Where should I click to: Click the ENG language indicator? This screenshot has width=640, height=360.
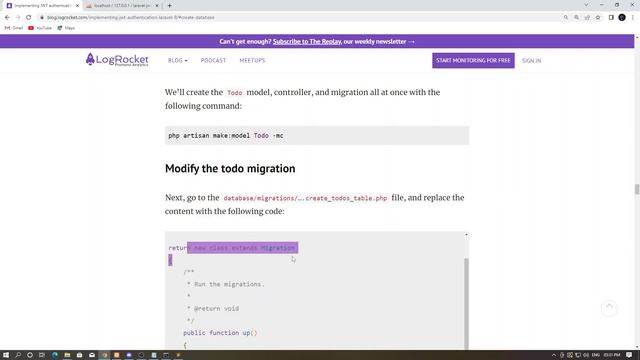click(596, 355)
